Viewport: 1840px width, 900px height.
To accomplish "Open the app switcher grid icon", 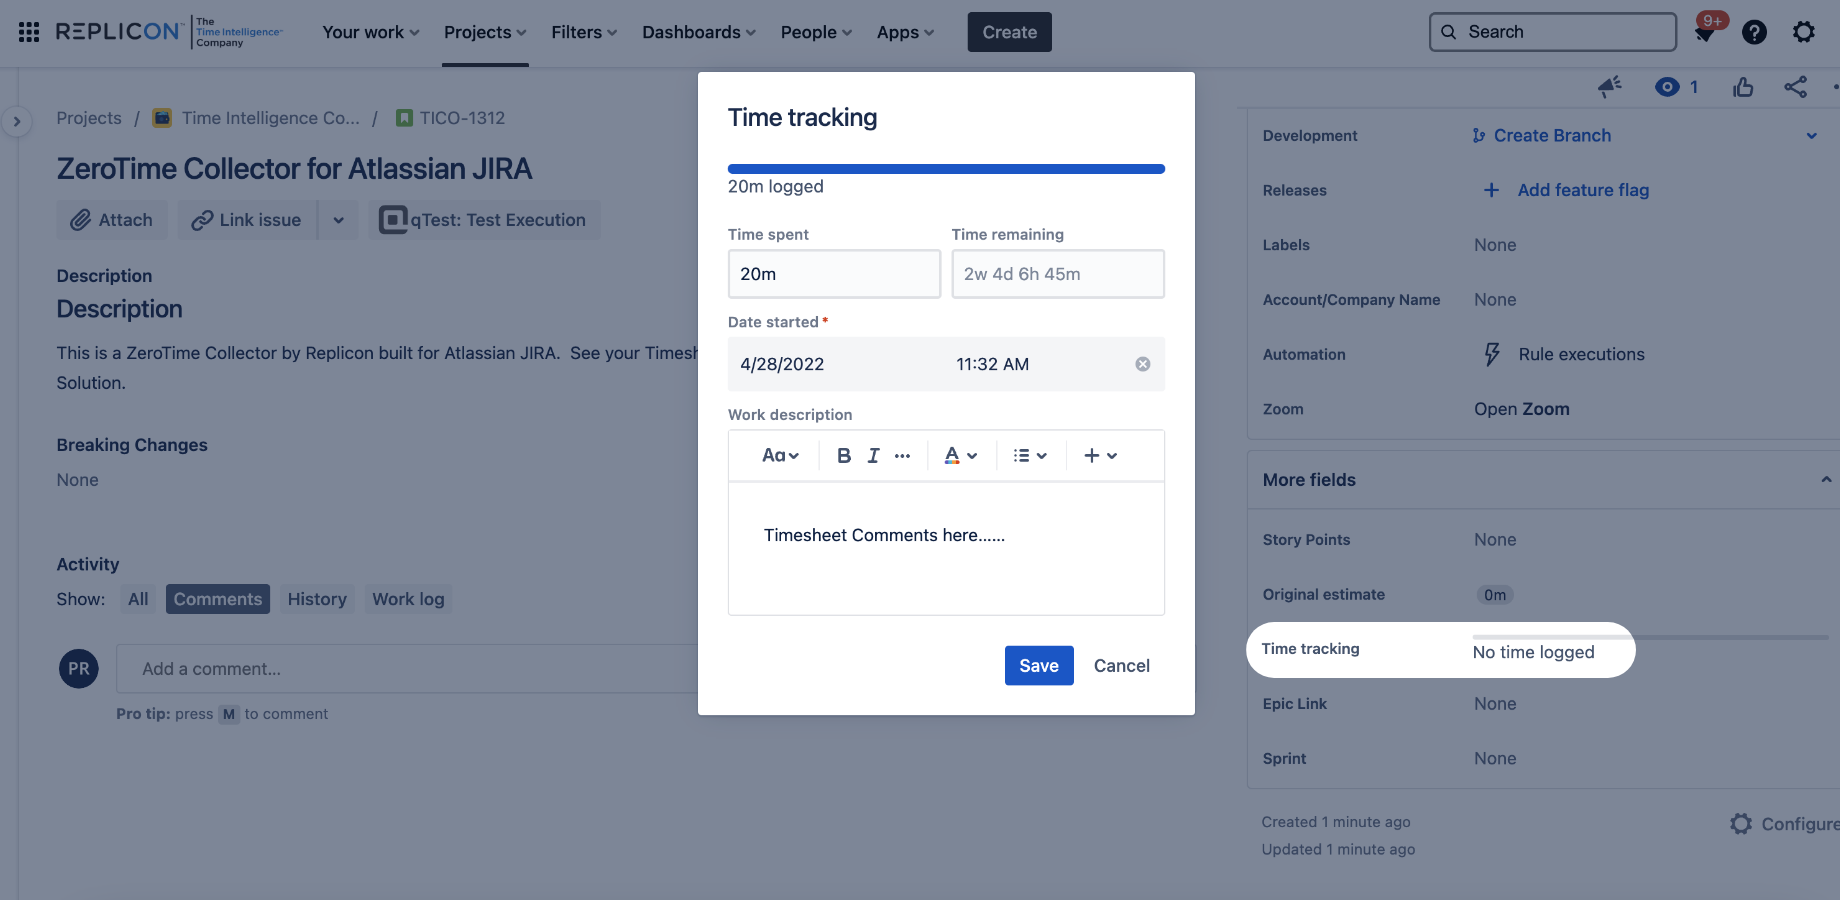I will (x=29, y=32).
